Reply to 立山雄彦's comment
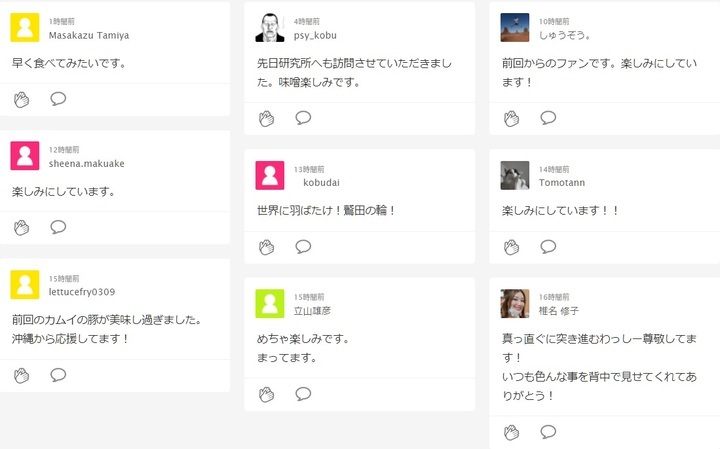This screenshot has width=720, height=449. point(303,394)
